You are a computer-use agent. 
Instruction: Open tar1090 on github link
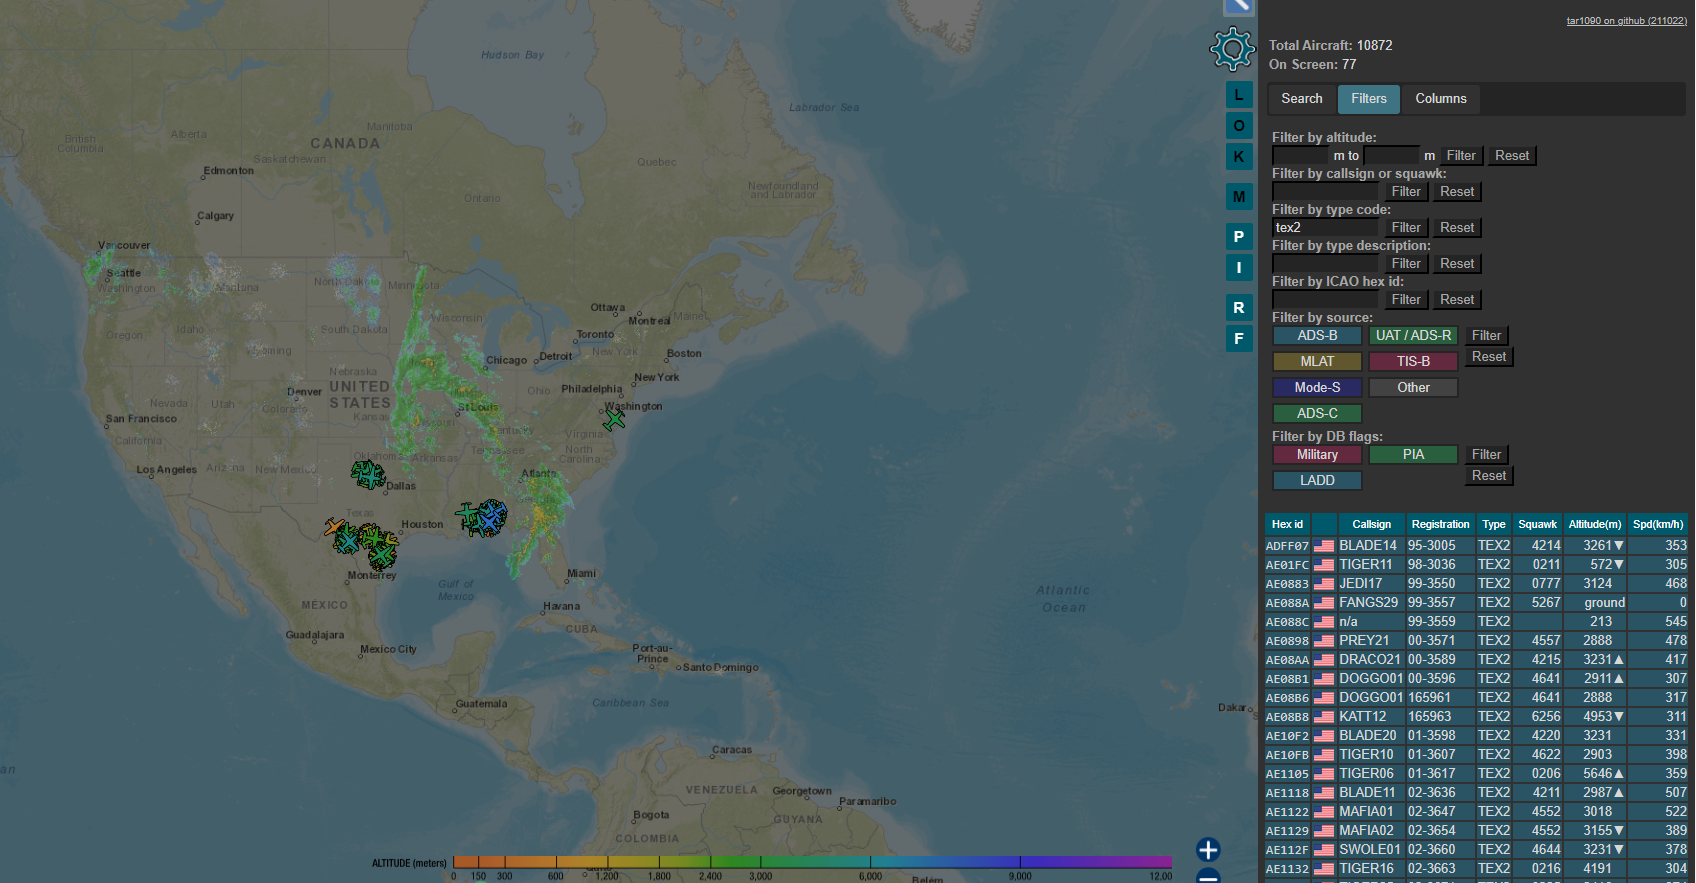(x=1626, y=21)
